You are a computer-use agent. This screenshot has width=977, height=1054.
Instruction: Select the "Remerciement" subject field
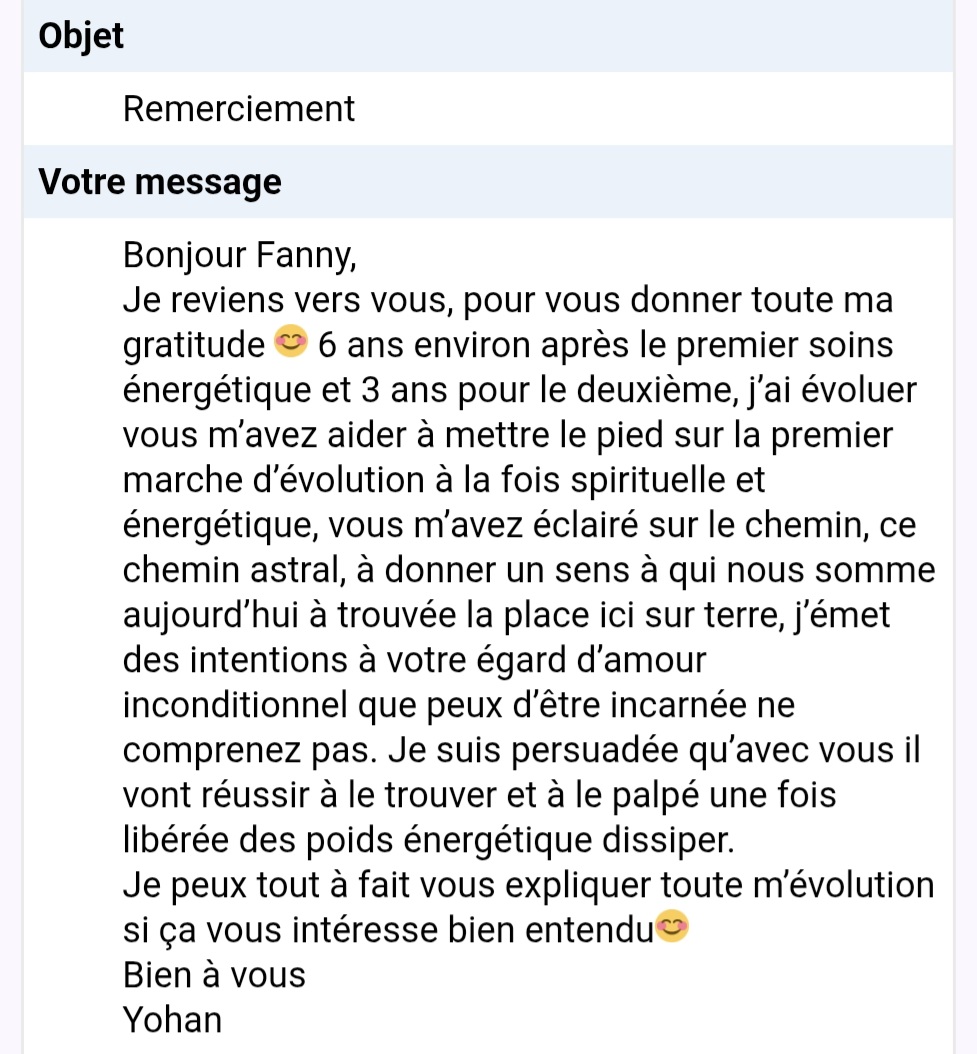(239, 108)
